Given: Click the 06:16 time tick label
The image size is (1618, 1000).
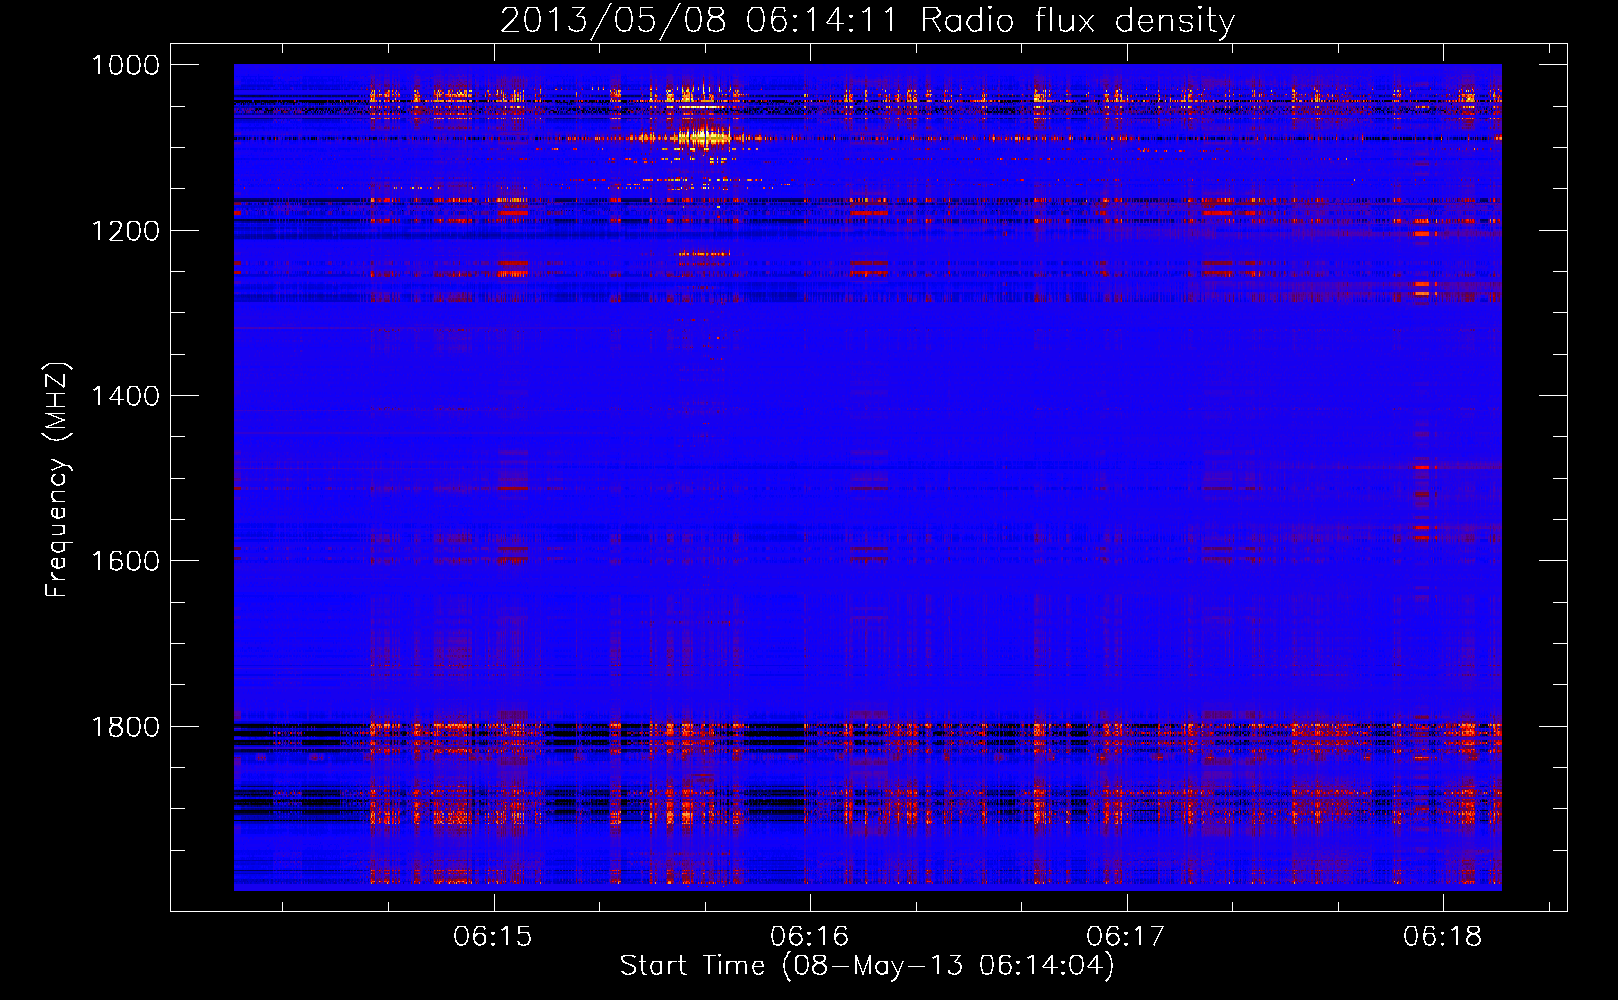Looking at the screenshot, I should point(809,937).
